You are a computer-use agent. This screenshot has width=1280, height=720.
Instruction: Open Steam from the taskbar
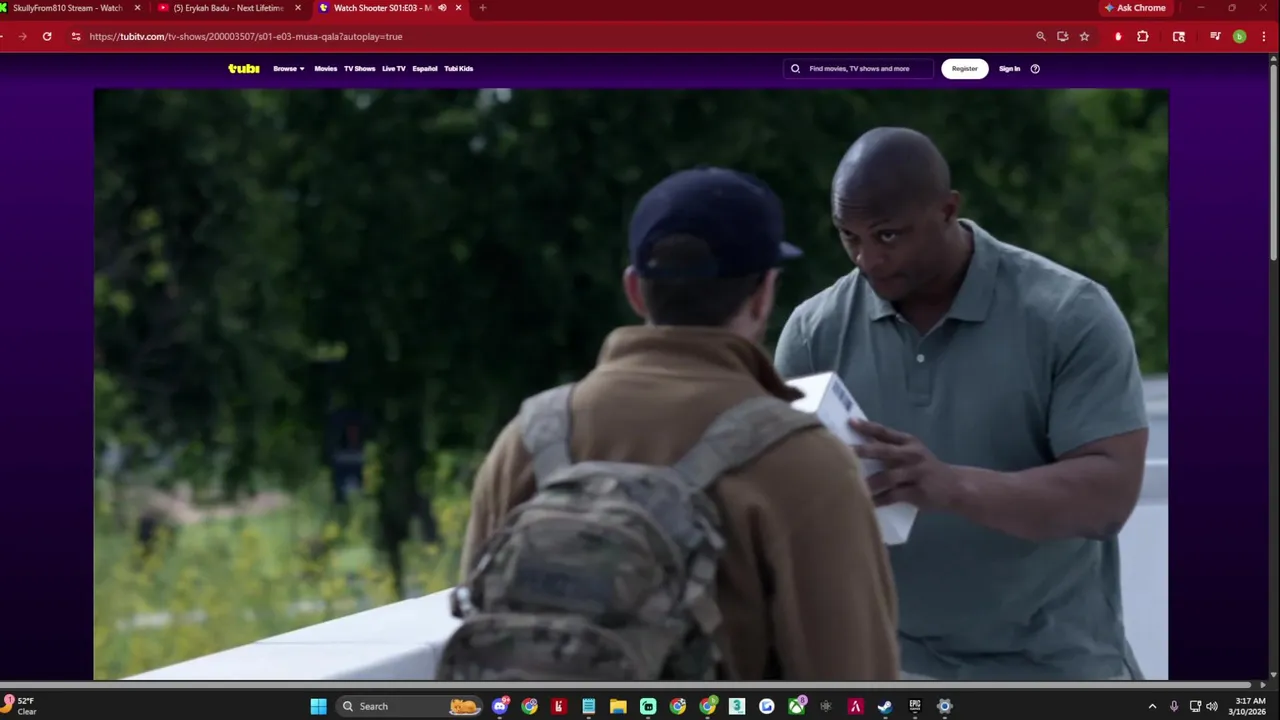(x=885, y=706)
